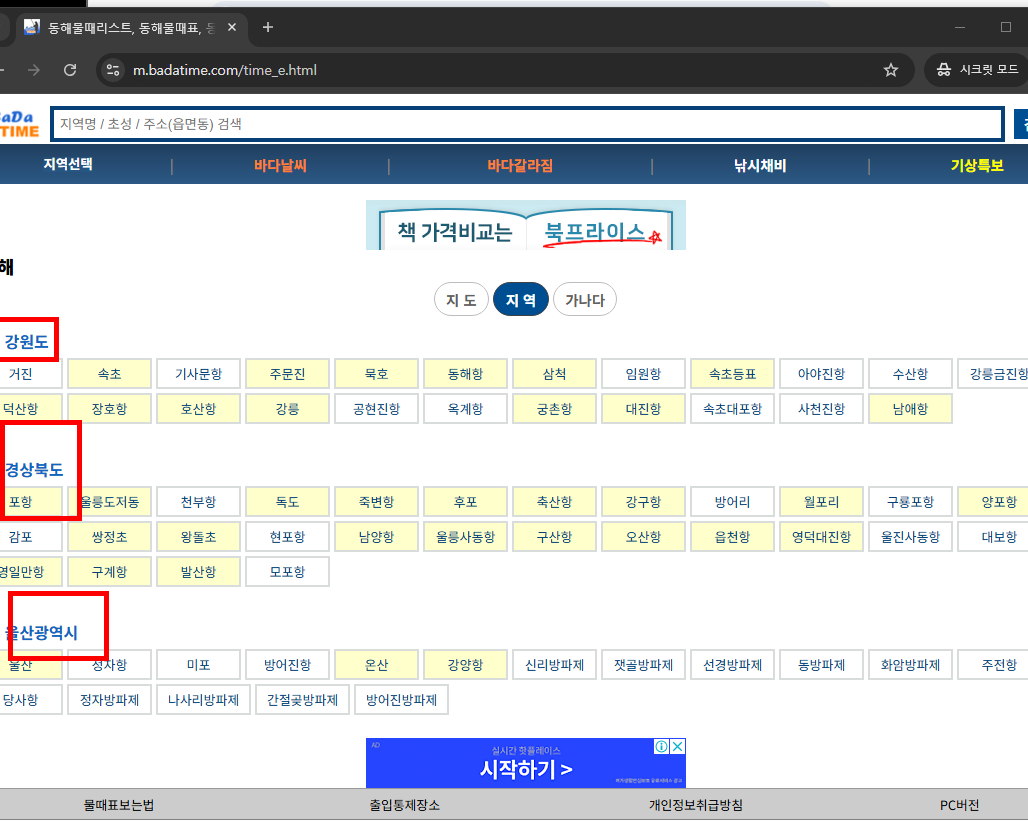Select 구룡포항 location button

coord(910,502)
